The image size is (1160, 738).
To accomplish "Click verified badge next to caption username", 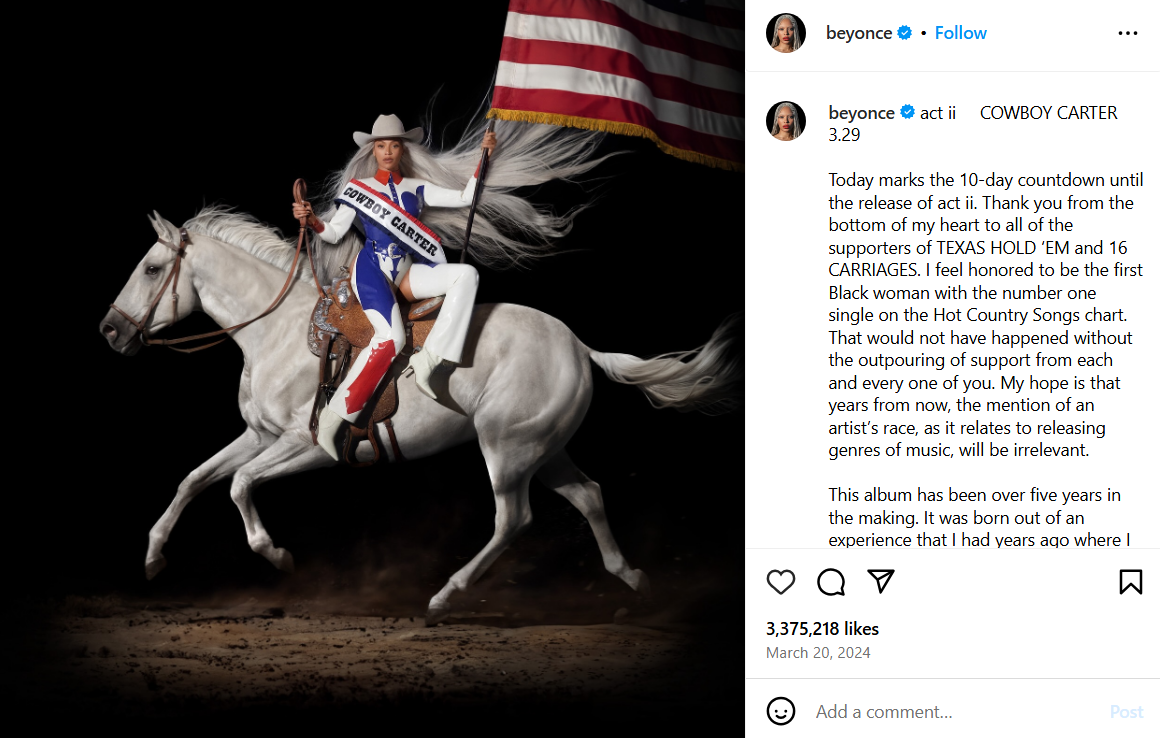I will click(x=907, y=112).
